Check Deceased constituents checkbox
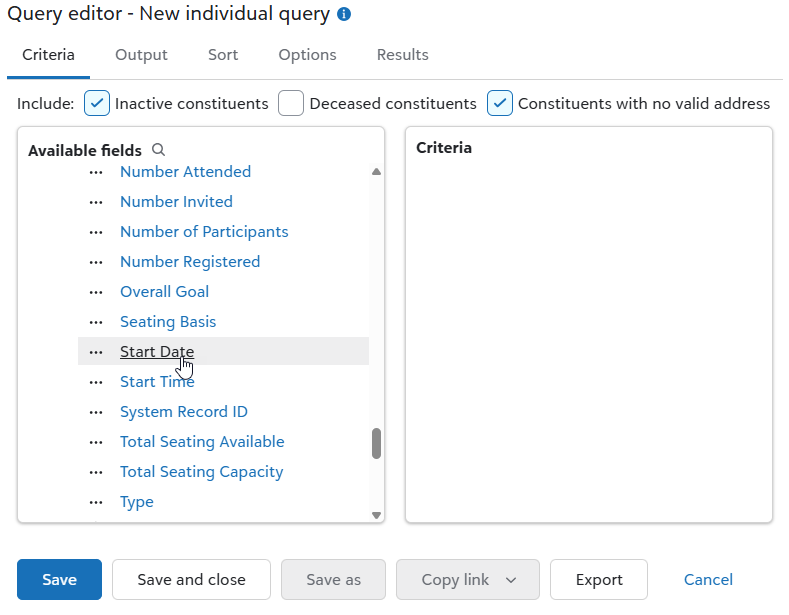Image resolution: width=789 pixels, height=615 pixels. [x=291, y=103]
